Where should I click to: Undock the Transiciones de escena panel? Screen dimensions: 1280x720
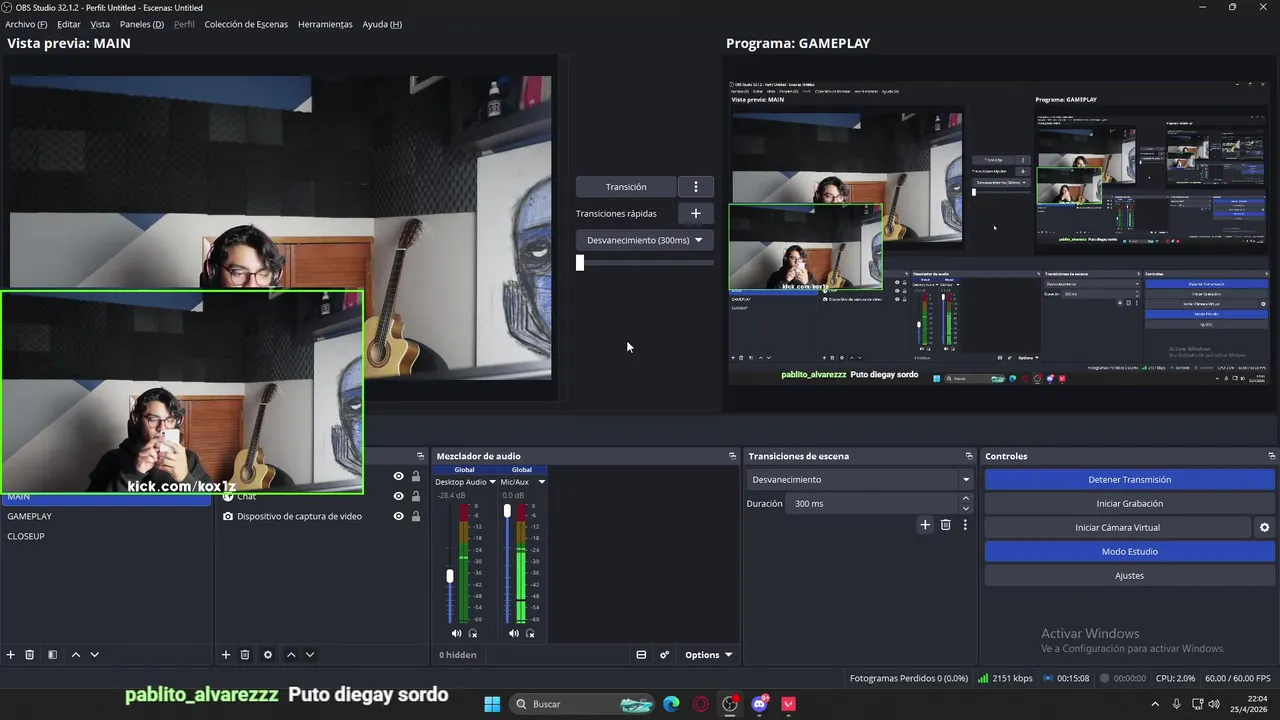tap(969, 456)
